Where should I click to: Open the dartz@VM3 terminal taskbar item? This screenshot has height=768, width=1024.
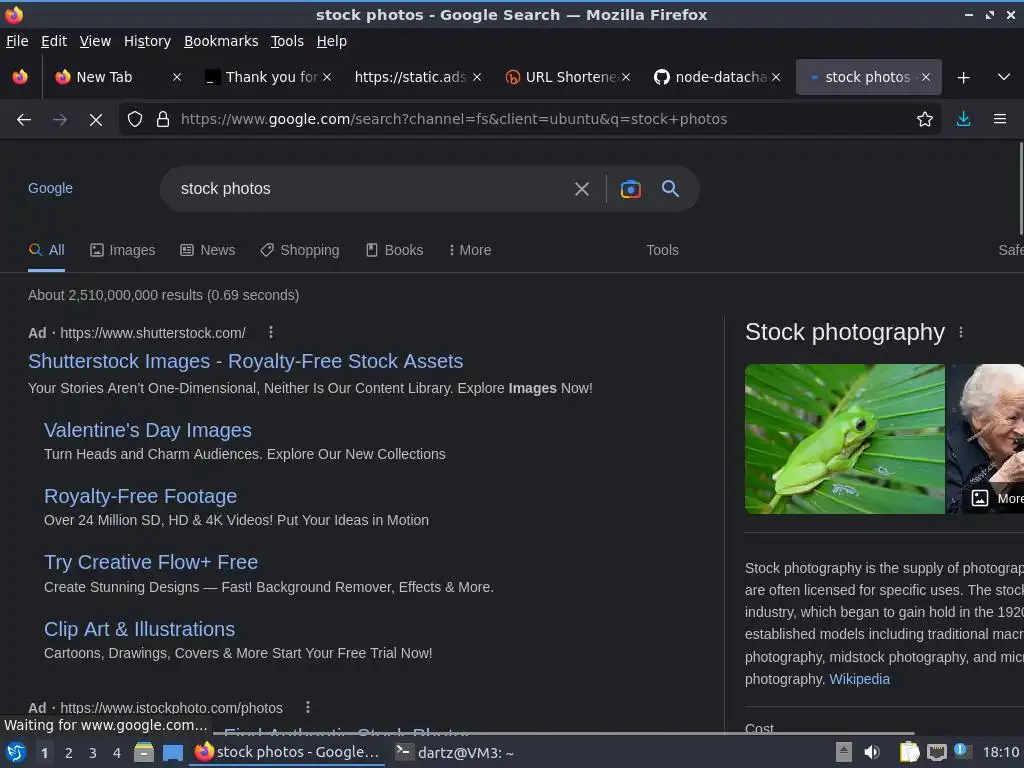(x=455, y=752)
